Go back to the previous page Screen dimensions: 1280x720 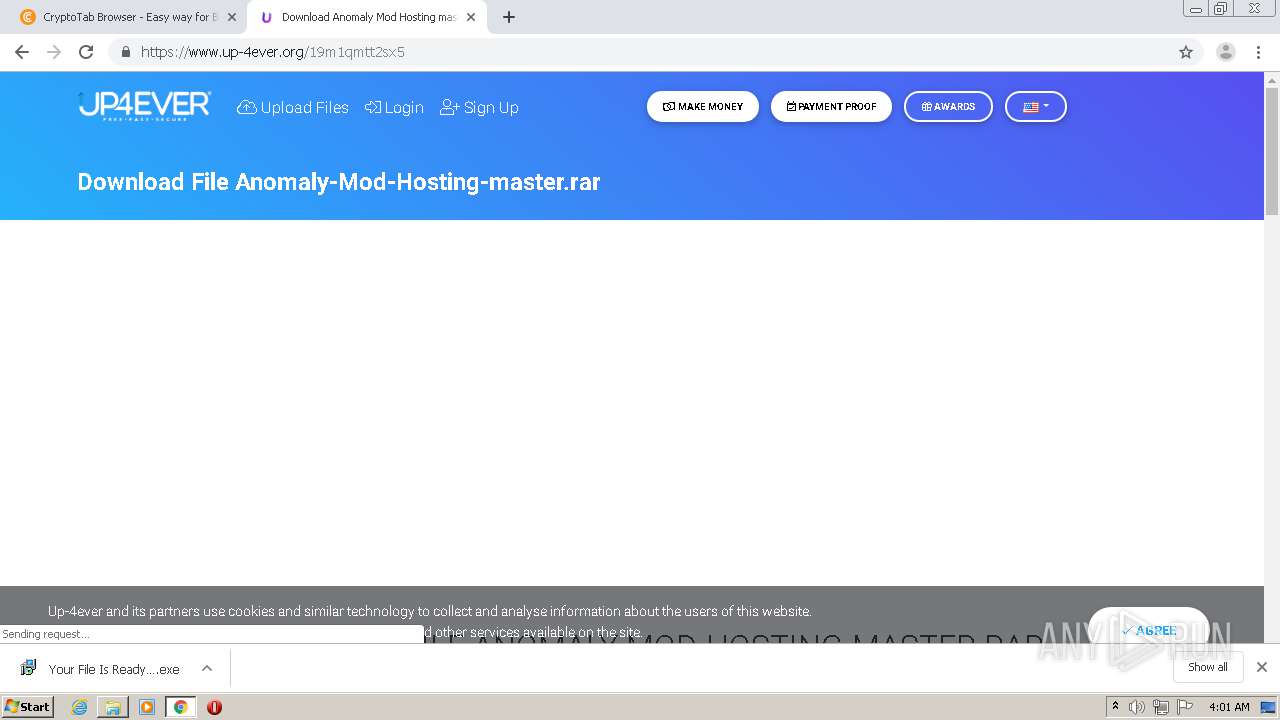click(22, 52)
